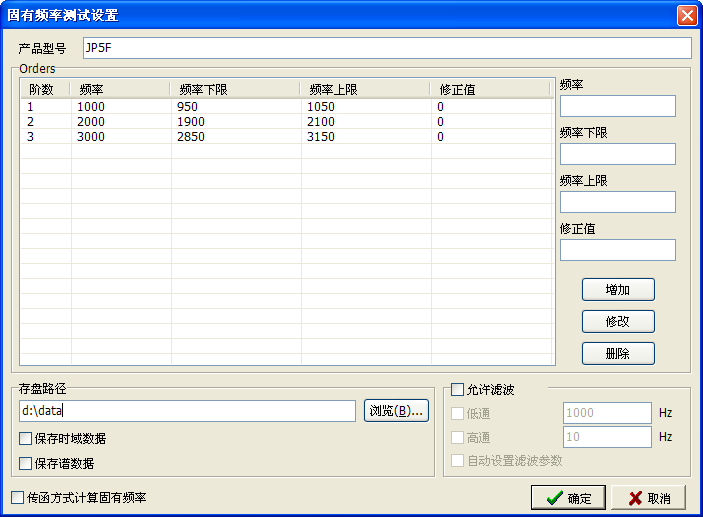Toggle the 保存时域数据 checkbox
Screen dimensions: 703x517
click(26, 438)
